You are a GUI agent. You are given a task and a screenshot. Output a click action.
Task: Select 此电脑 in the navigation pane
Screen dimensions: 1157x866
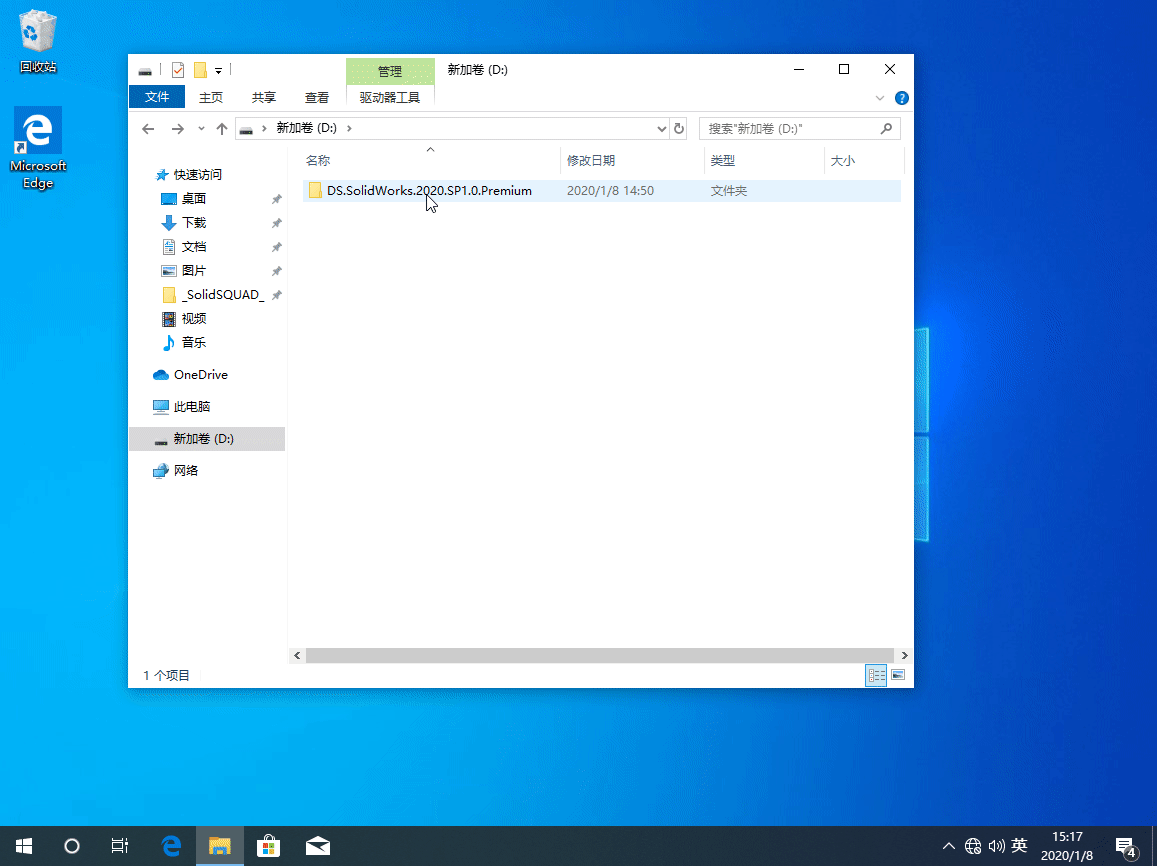tap(191, 406)
